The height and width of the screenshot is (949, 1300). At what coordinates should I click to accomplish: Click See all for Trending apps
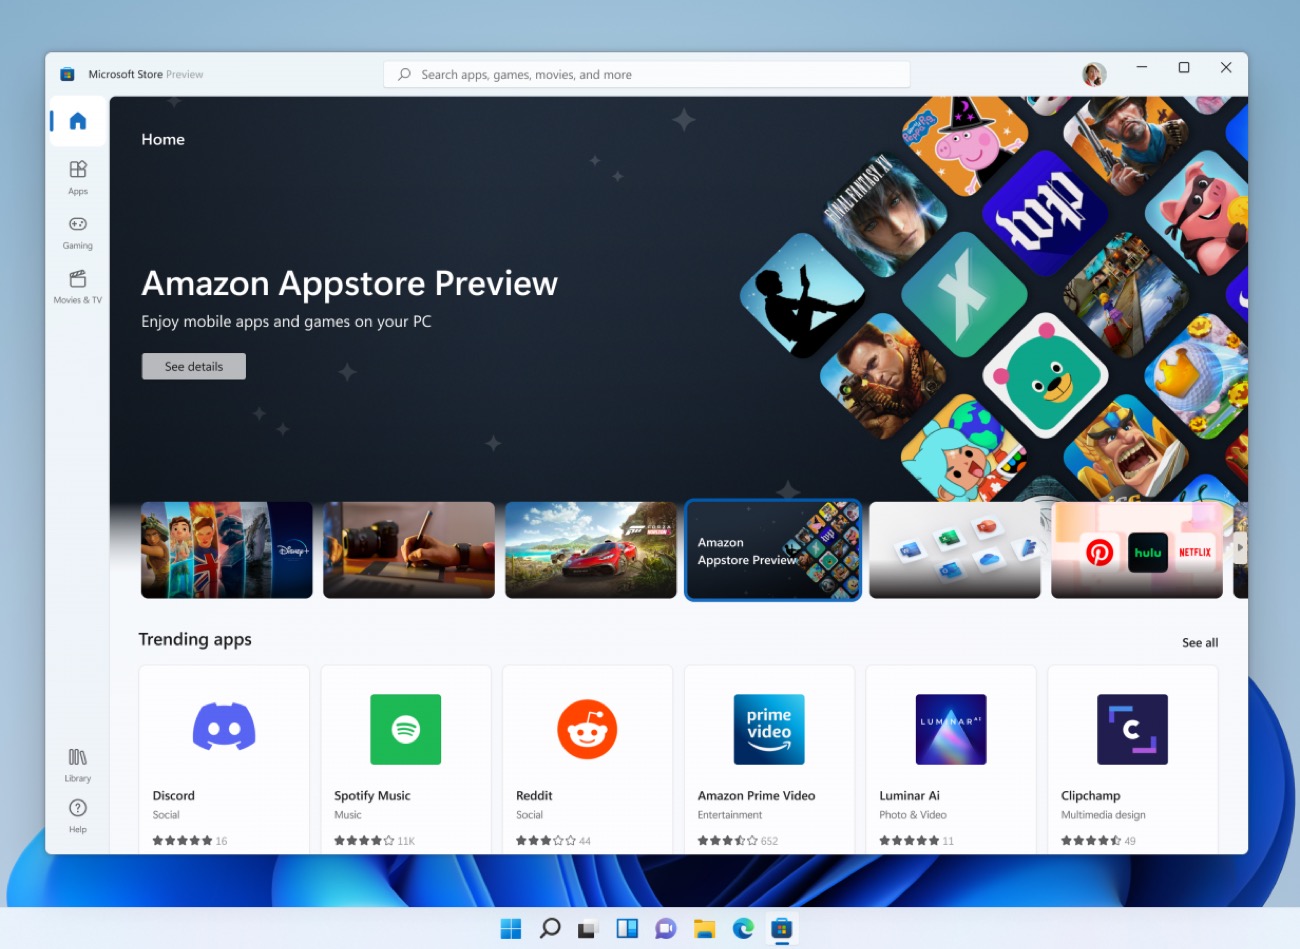coord(1200,642)
